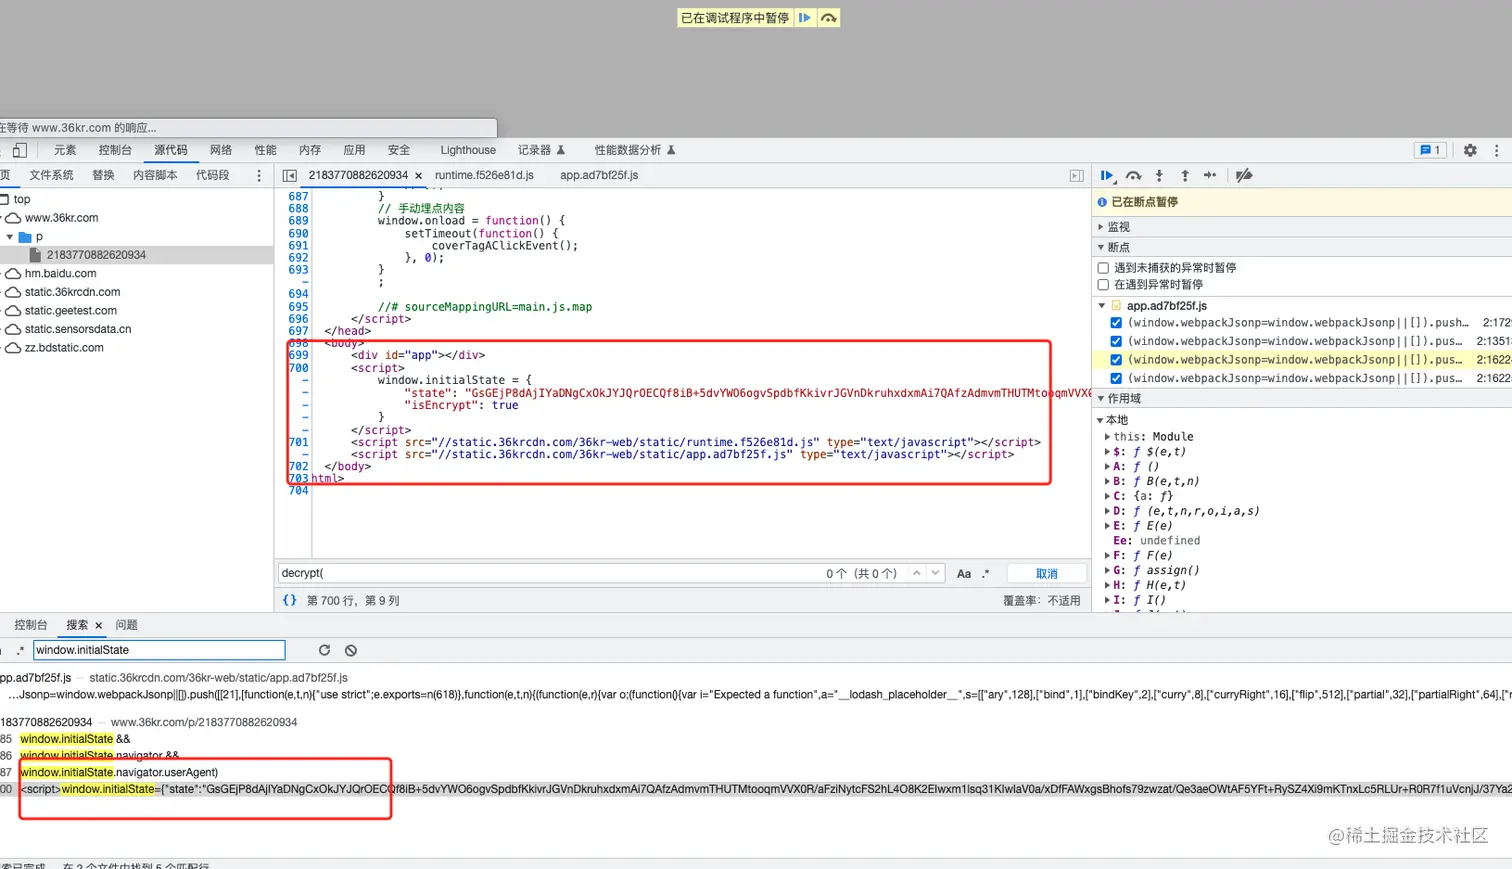Toggle the debugger sidebar panel
Viewport: 1512px width, 869px height.
(x=1076, y=175)
